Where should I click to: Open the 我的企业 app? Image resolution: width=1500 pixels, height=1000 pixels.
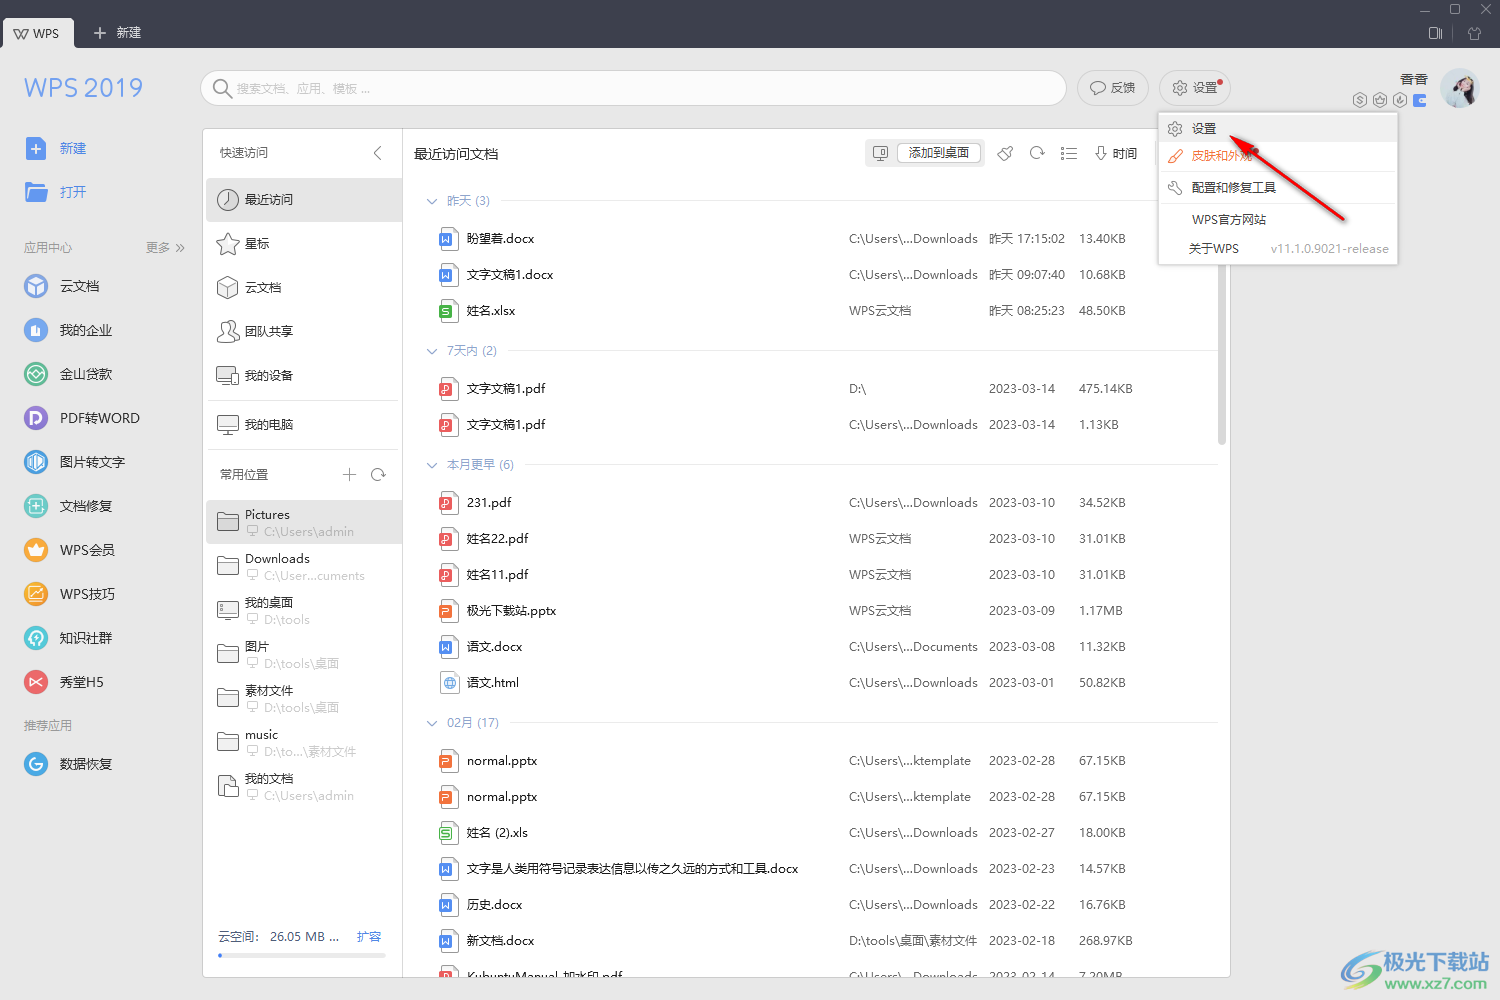(68, 330)
